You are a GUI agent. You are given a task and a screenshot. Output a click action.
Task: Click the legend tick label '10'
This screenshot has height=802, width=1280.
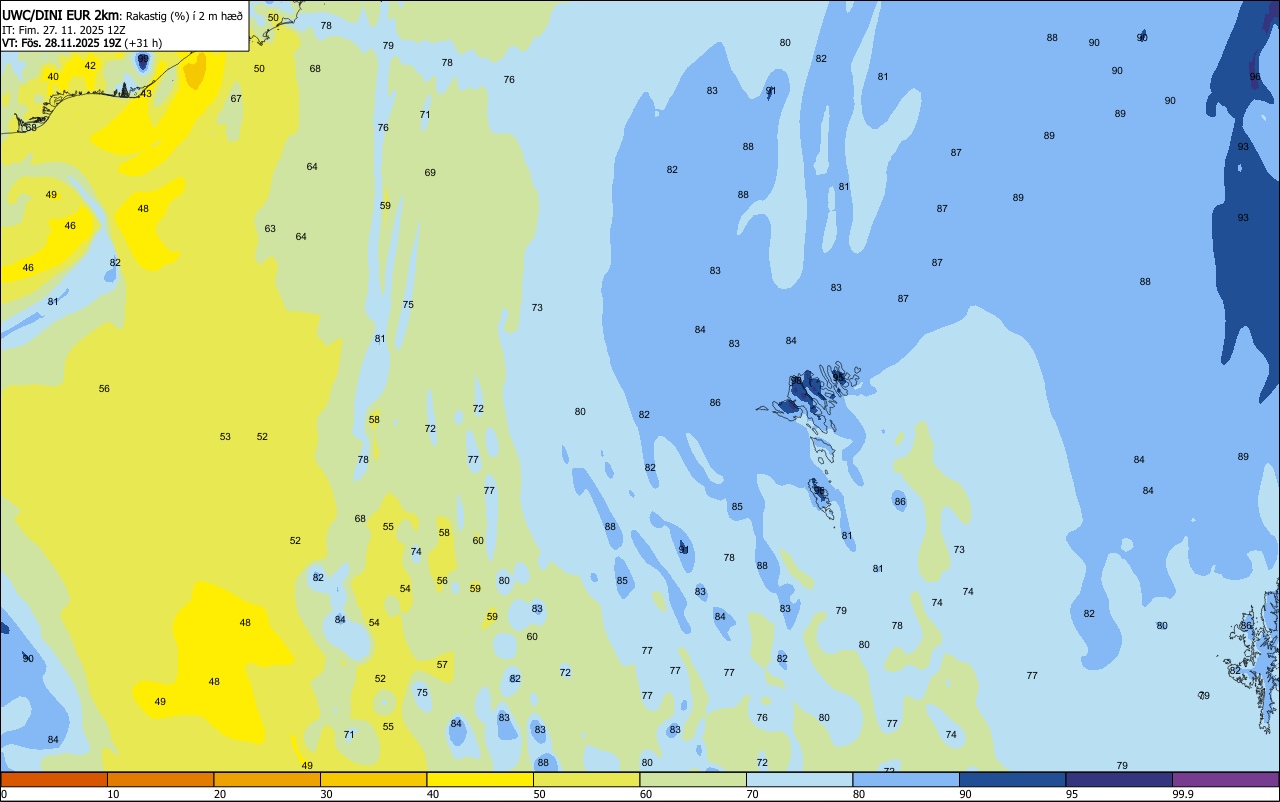coord(113,794)
